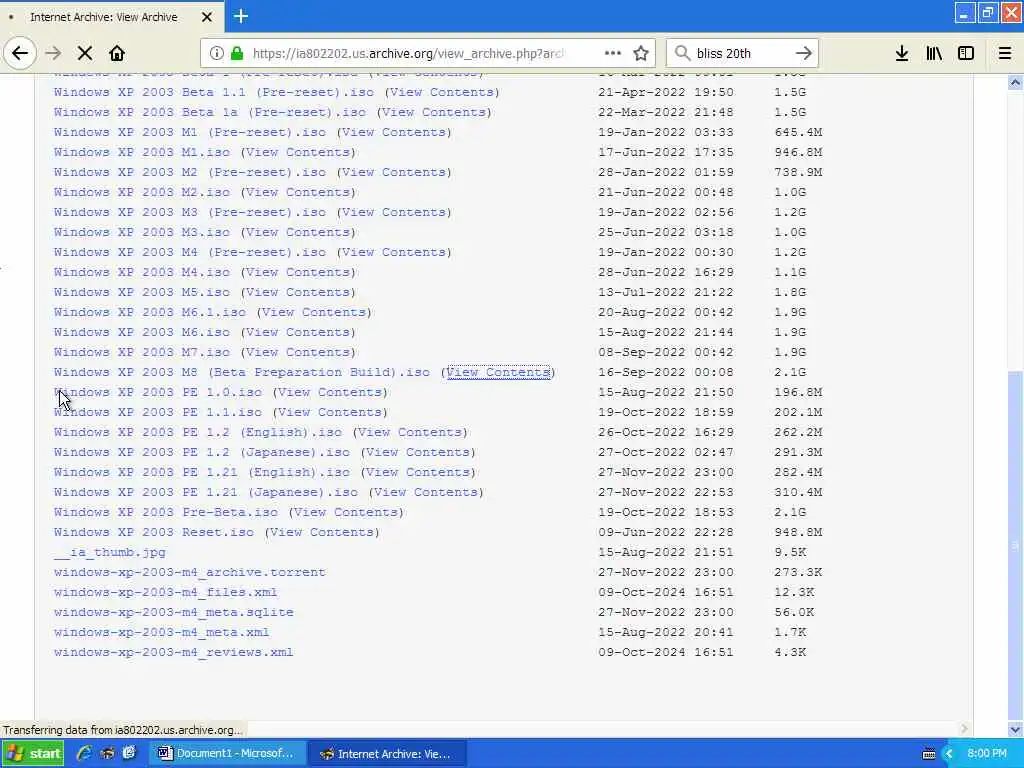The height and width of the screenshot is (768, 1024).
Task: View Contents of Windows XP 2003 M4.iso
Action: pos(298,272)
